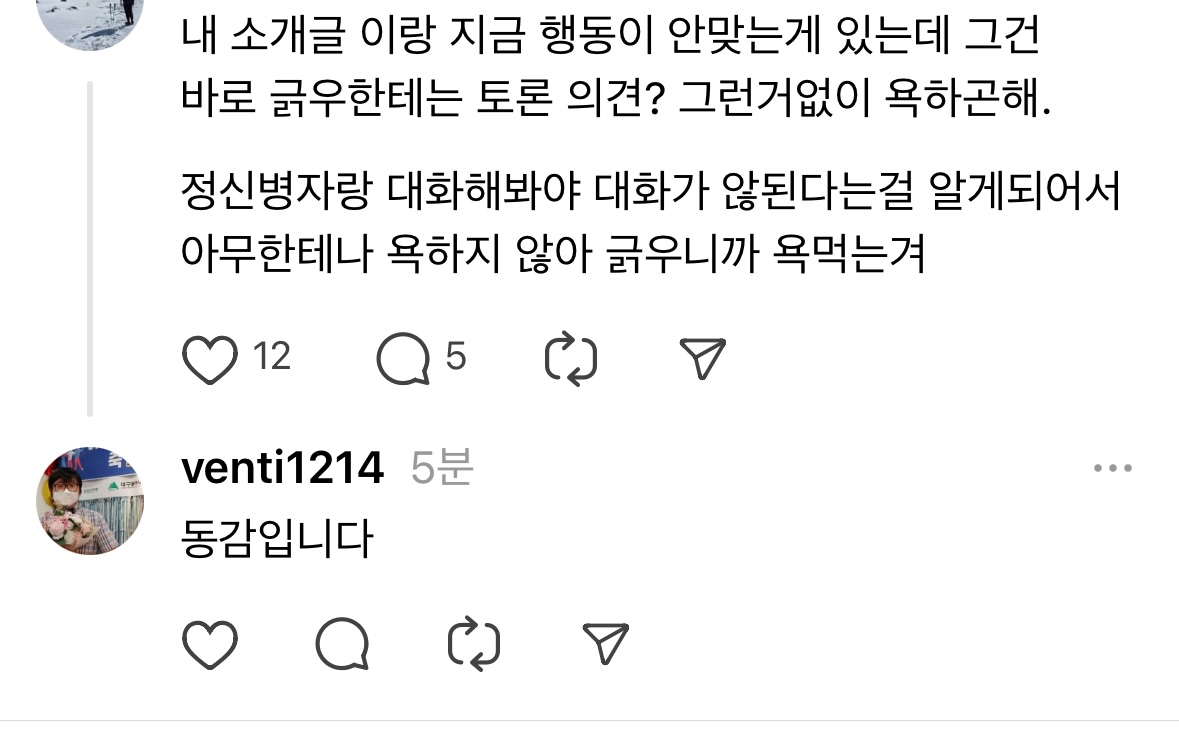
Task: Tap the vertical thread connector line
Action: click(x=90, y=248)
